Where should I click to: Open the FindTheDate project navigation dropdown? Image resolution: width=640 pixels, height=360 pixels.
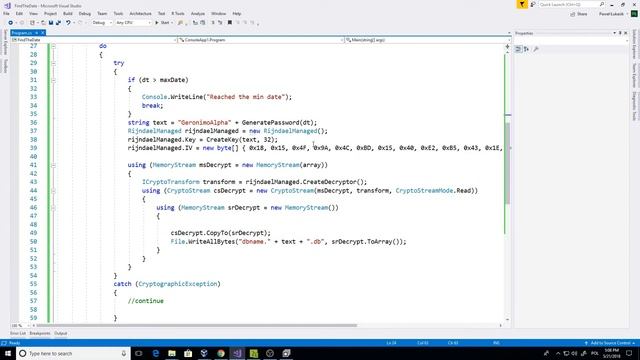click(x=94, y=40)
